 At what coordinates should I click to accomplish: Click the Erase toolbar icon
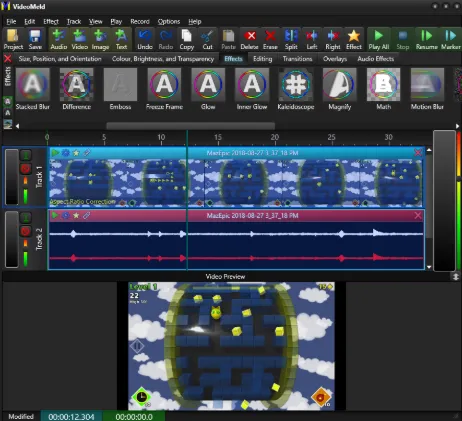coord(270,40)
